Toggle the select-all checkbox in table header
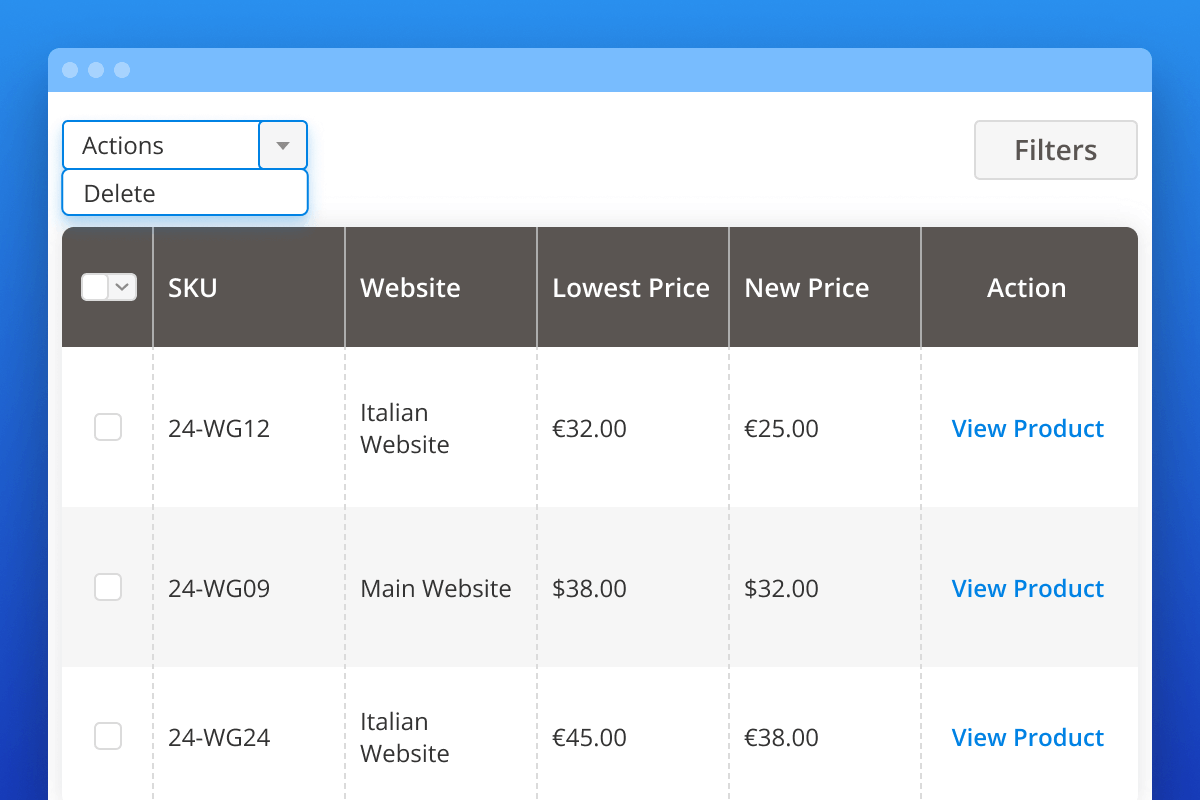Image resolution: width=1200 pixels, height=800 pixels. [x=93, y=287]
